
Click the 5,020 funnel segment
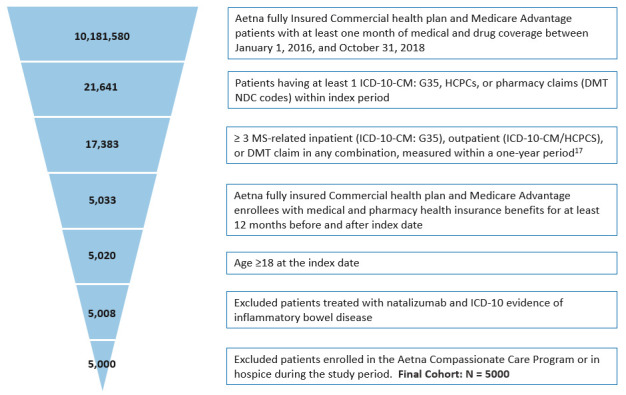pos(102,256)
